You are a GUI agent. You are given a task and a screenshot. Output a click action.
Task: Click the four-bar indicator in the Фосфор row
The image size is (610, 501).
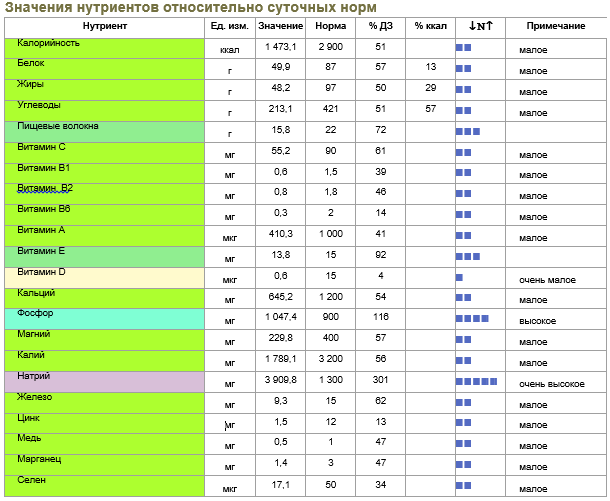pyautogui.click(x=472, y=319)
